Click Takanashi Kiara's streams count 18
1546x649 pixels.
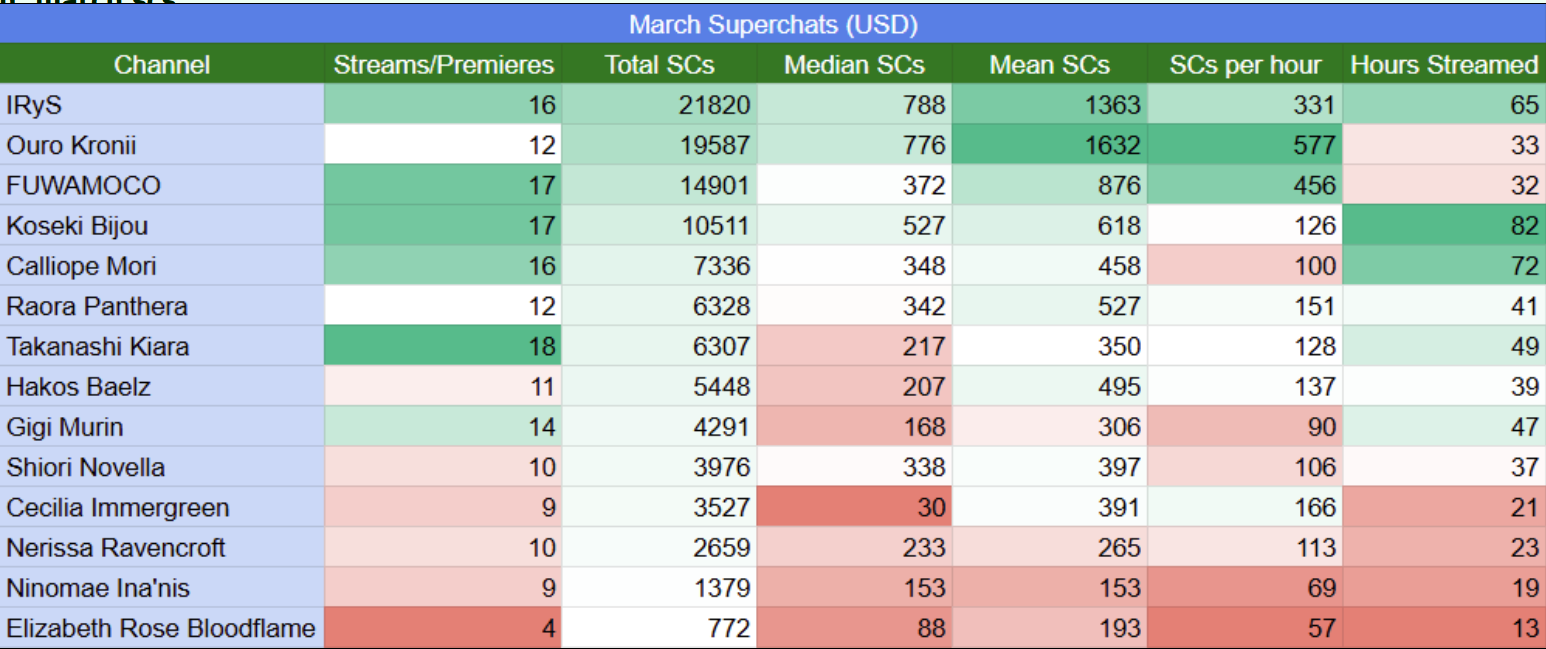coord(443,347)
